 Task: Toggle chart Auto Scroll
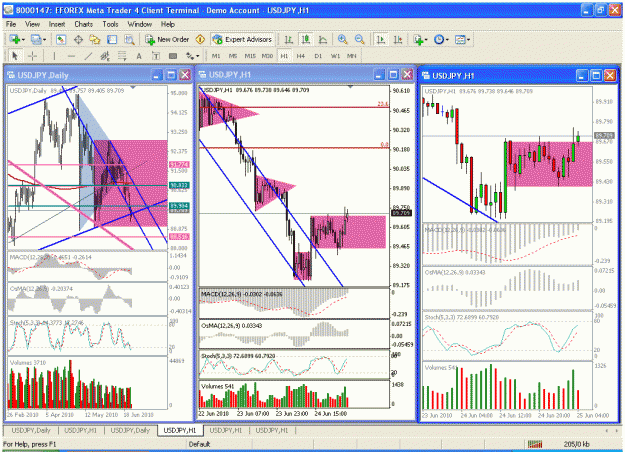click(x=381, y=39)
